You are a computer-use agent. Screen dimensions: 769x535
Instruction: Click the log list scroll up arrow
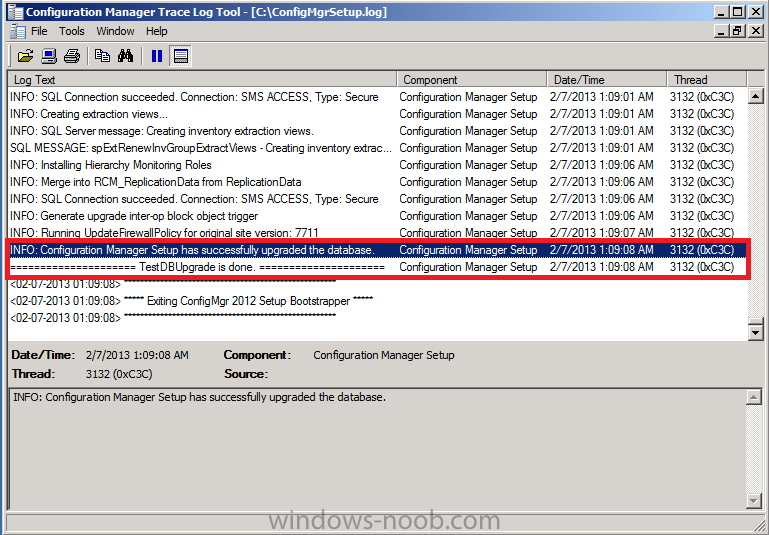point(756,96)
